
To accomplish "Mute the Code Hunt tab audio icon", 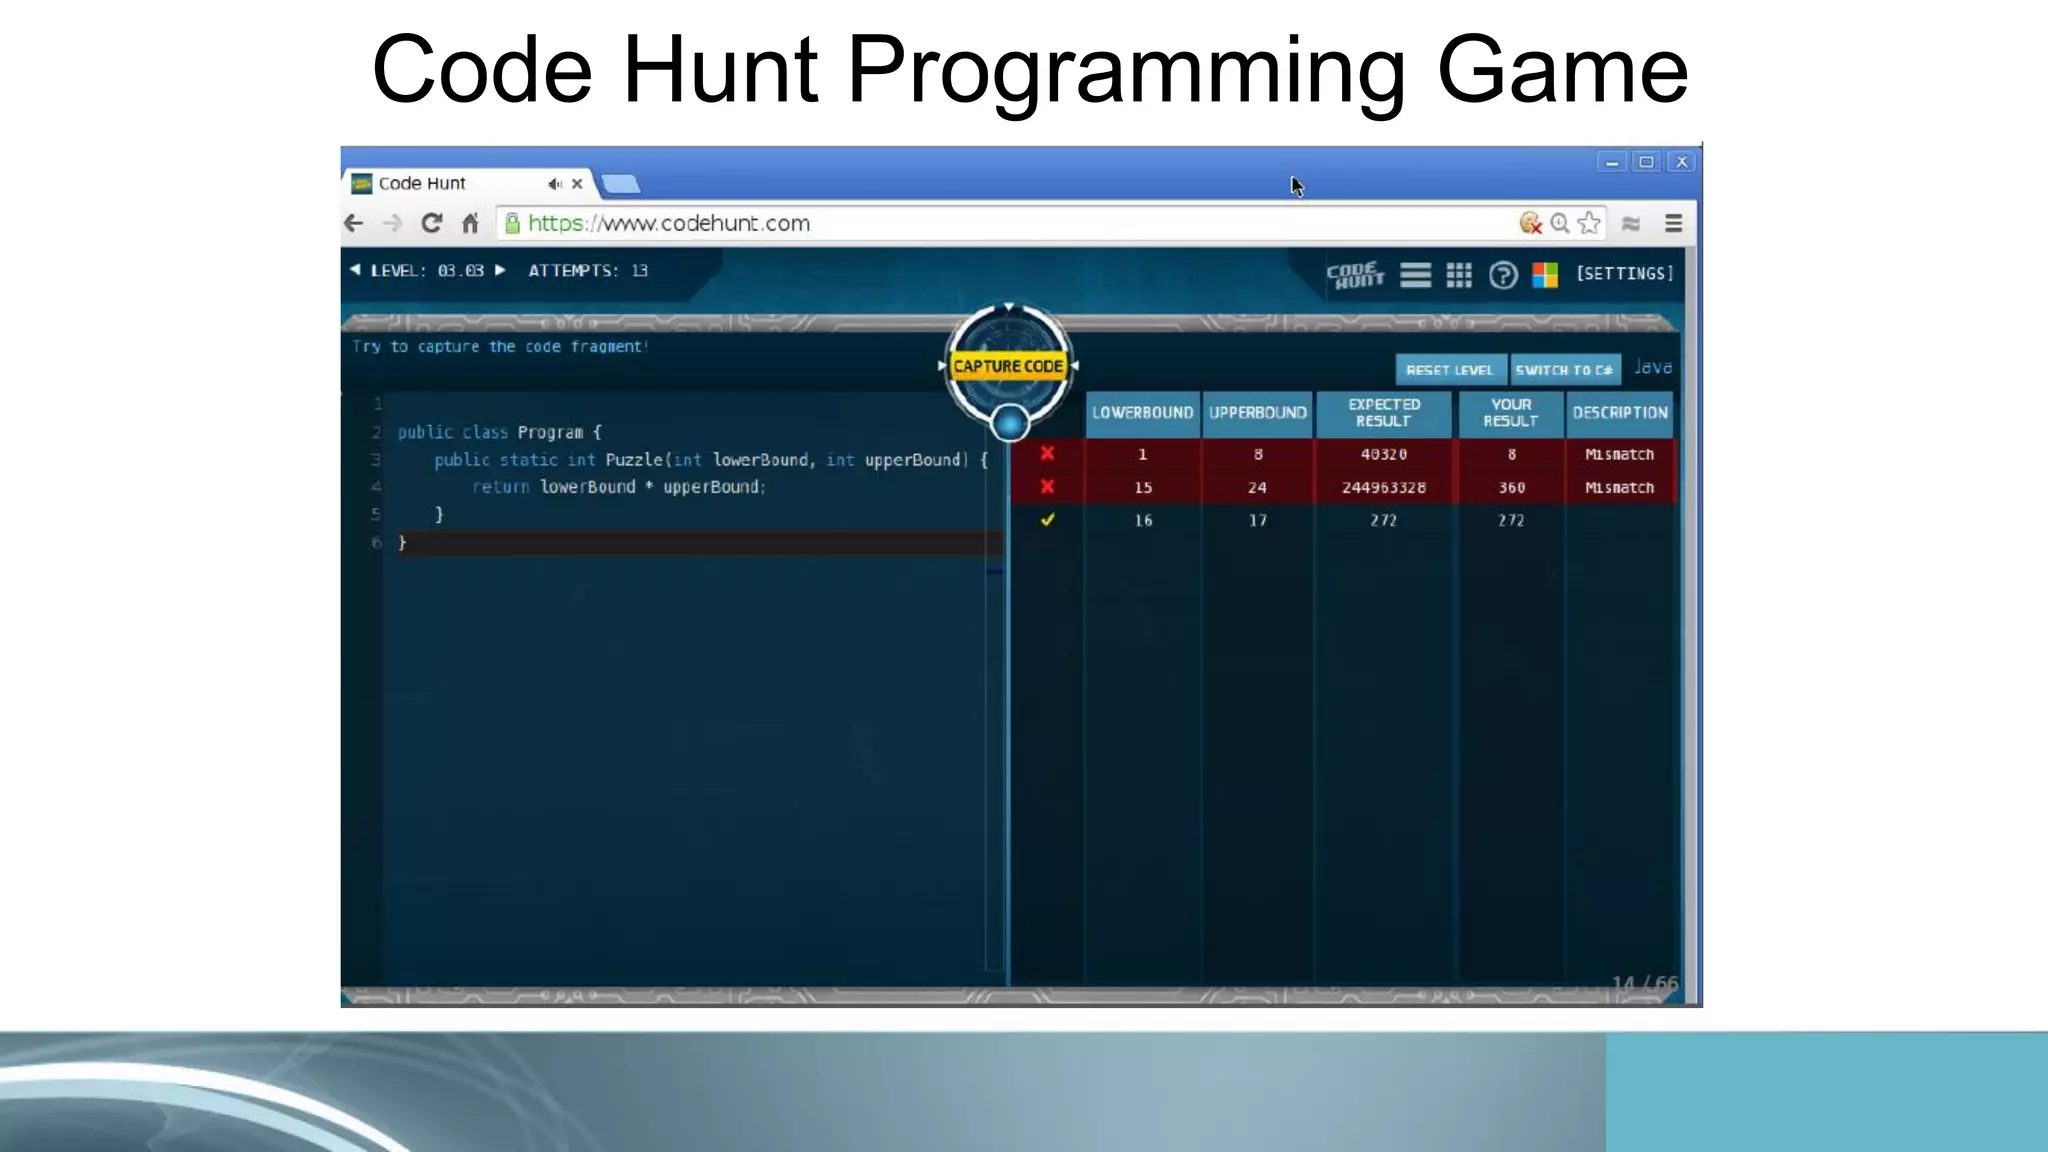I will 555,183.
